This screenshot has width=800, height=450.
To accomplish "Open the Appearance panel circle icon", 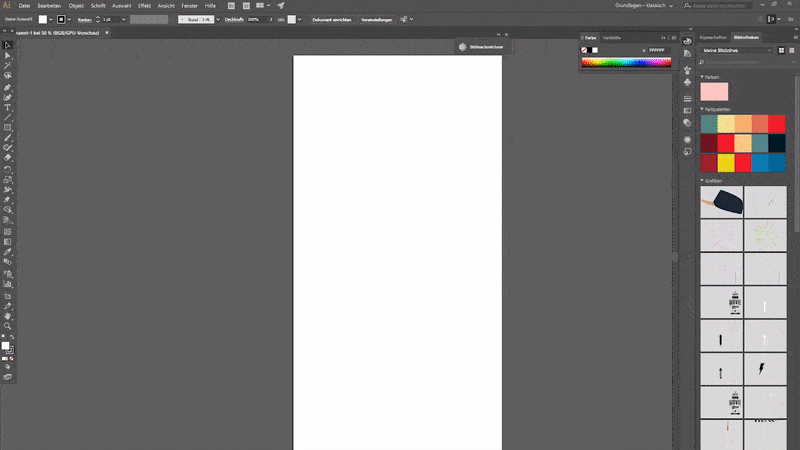I will pos(687,139).
